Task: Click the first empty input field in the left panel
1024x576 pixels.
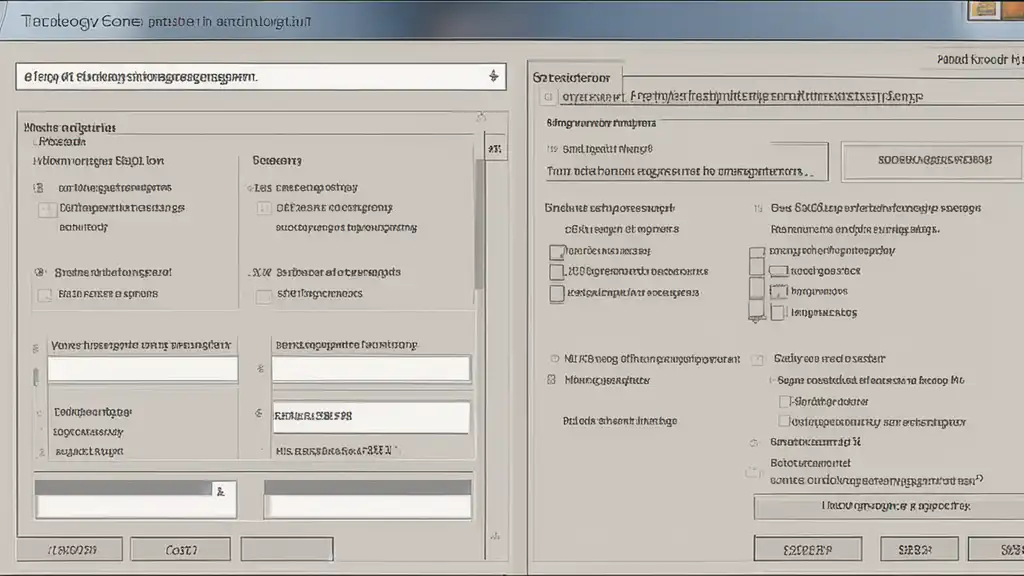Action: click(143, 368)
